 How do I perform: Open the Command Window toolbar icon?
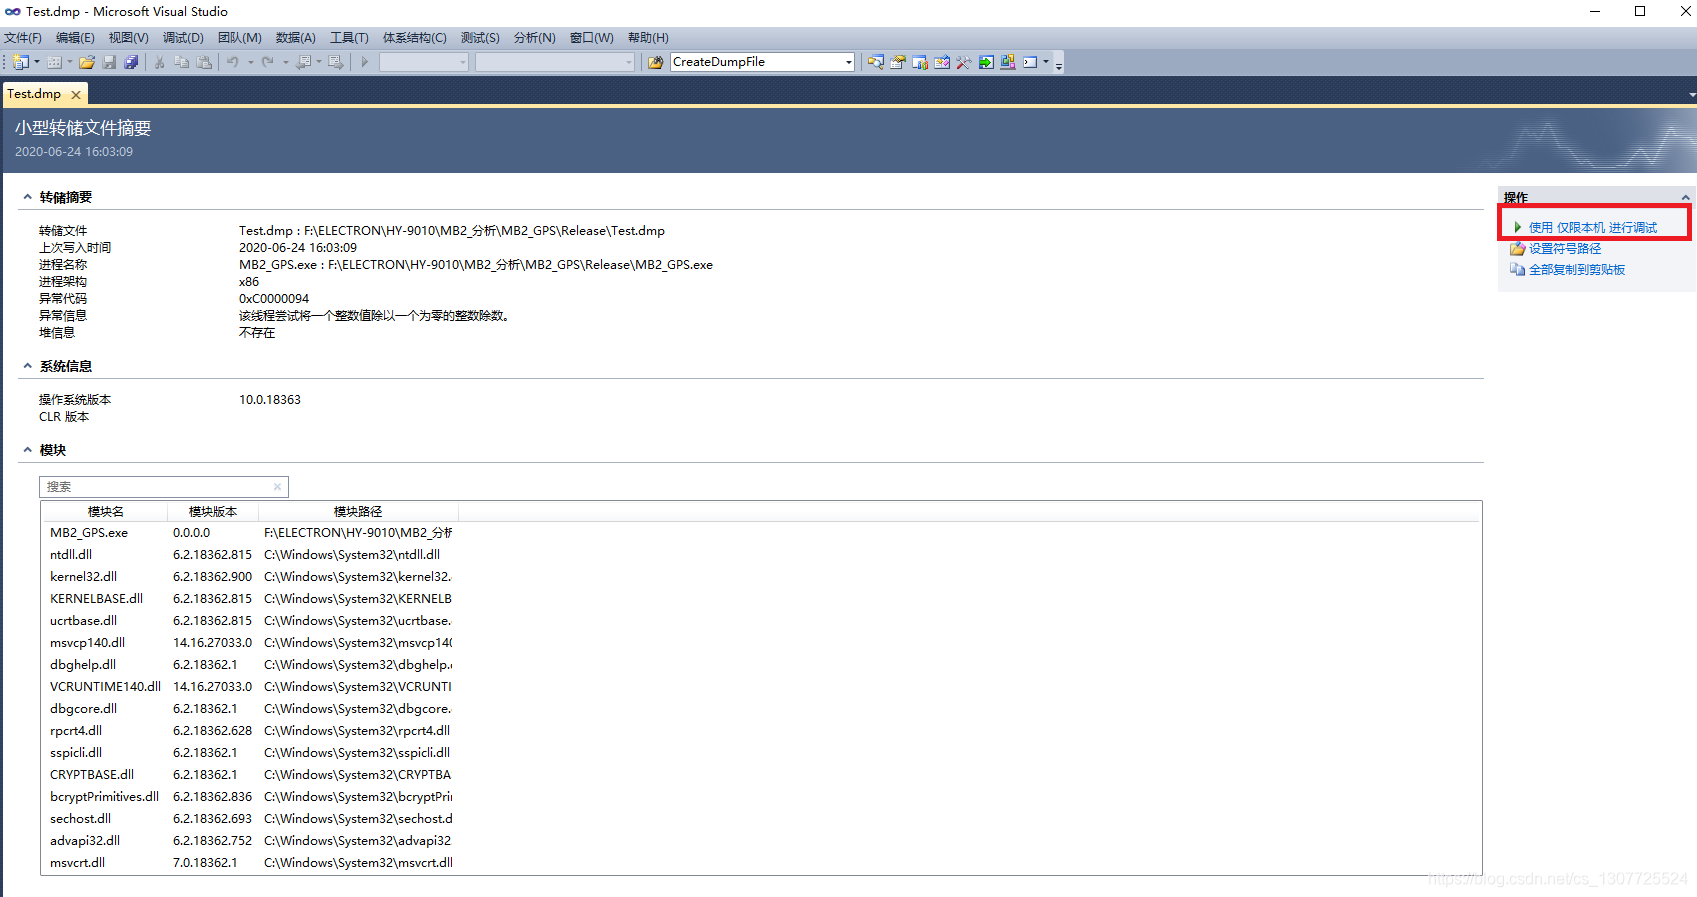(x=1030, y=62)
